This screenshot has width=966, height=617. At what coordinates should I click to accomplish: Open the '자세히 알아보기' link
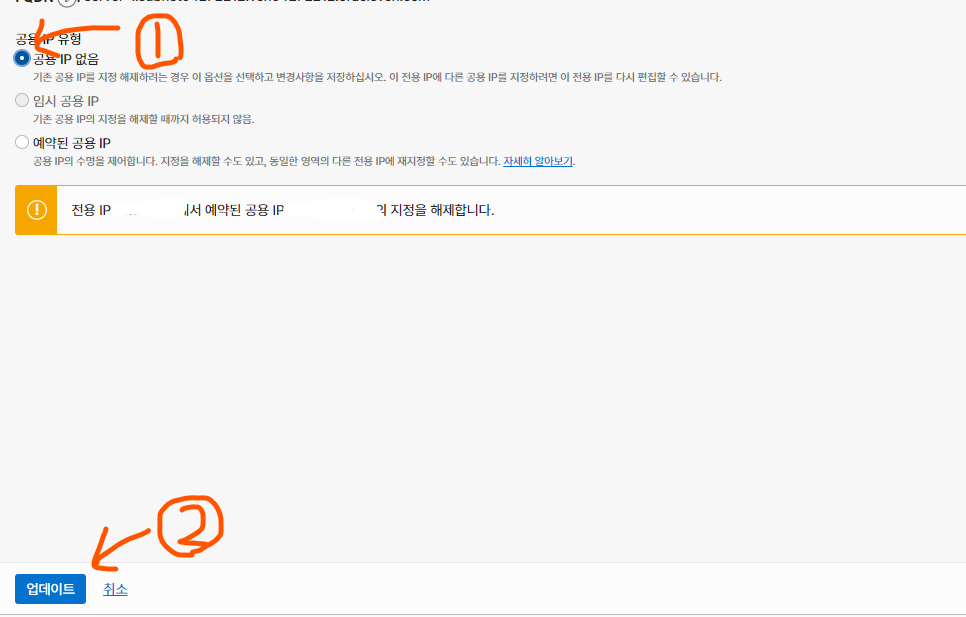[x=538, y=161]
